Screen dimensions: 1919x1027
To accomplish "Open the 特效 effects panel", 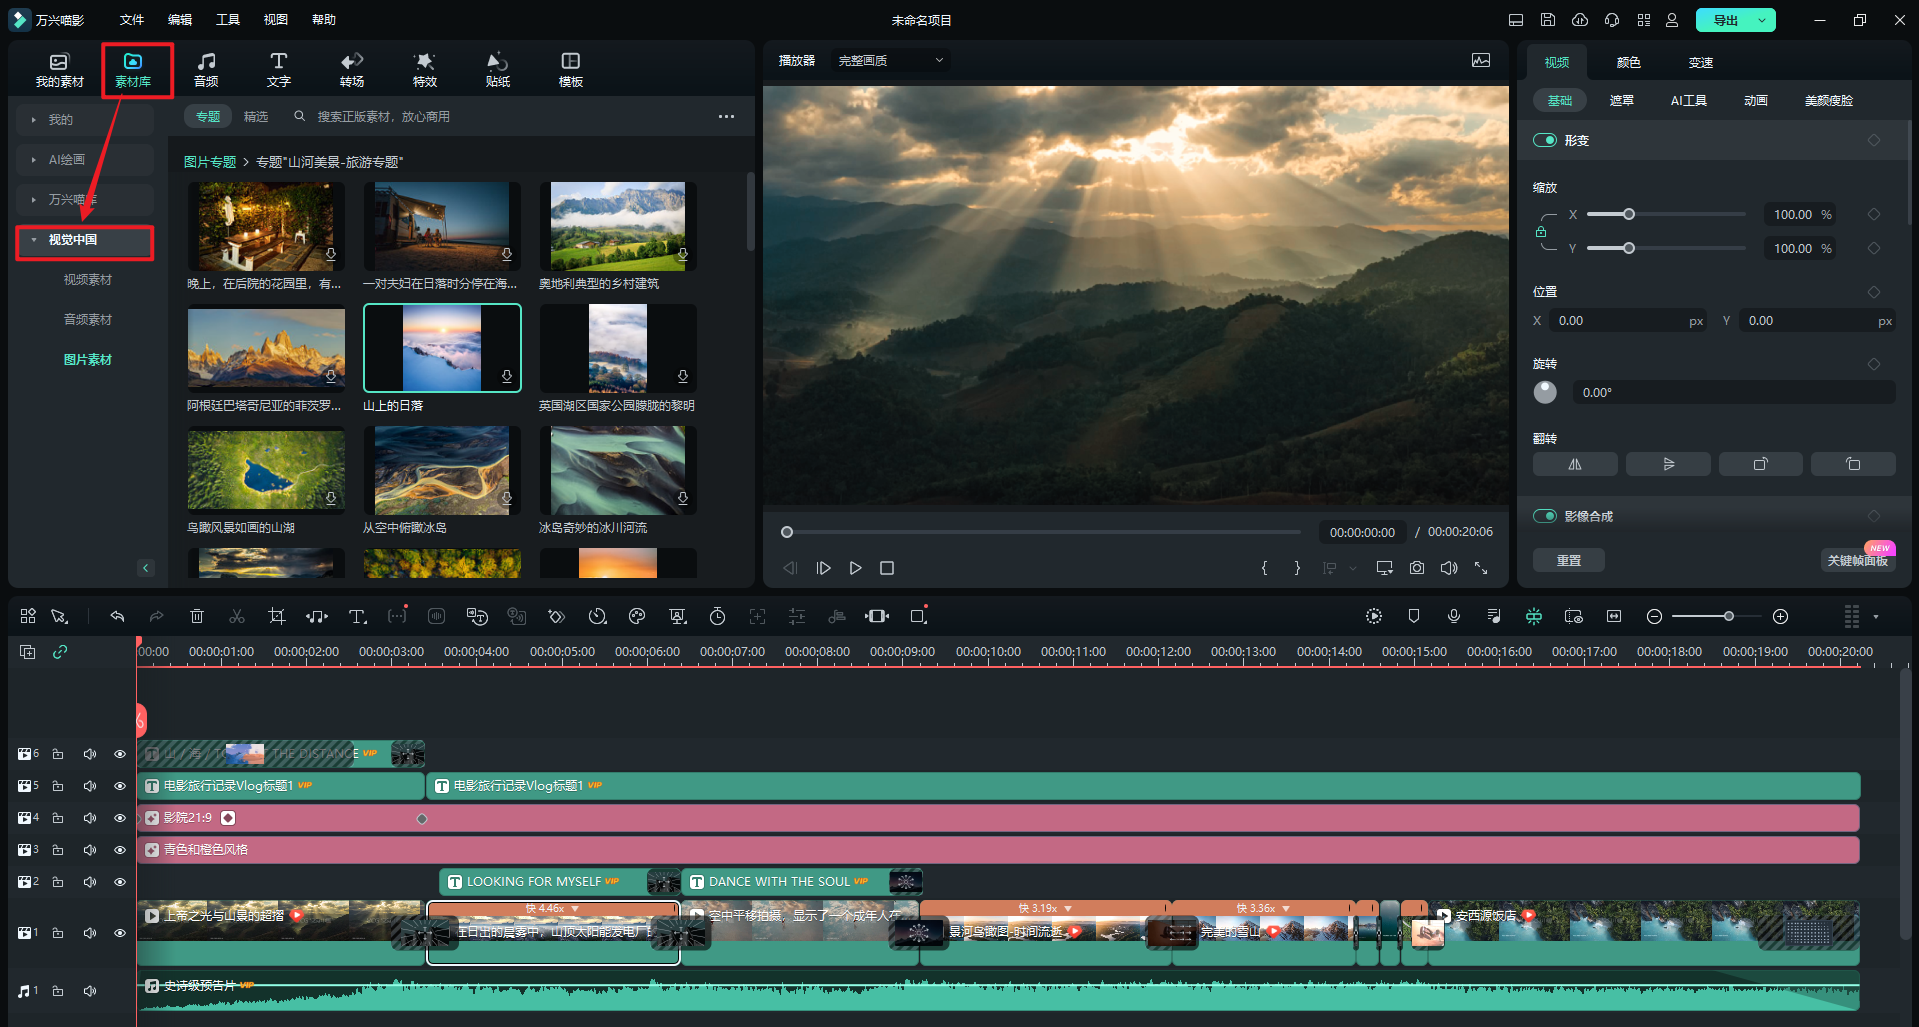I will click(425, 69).
